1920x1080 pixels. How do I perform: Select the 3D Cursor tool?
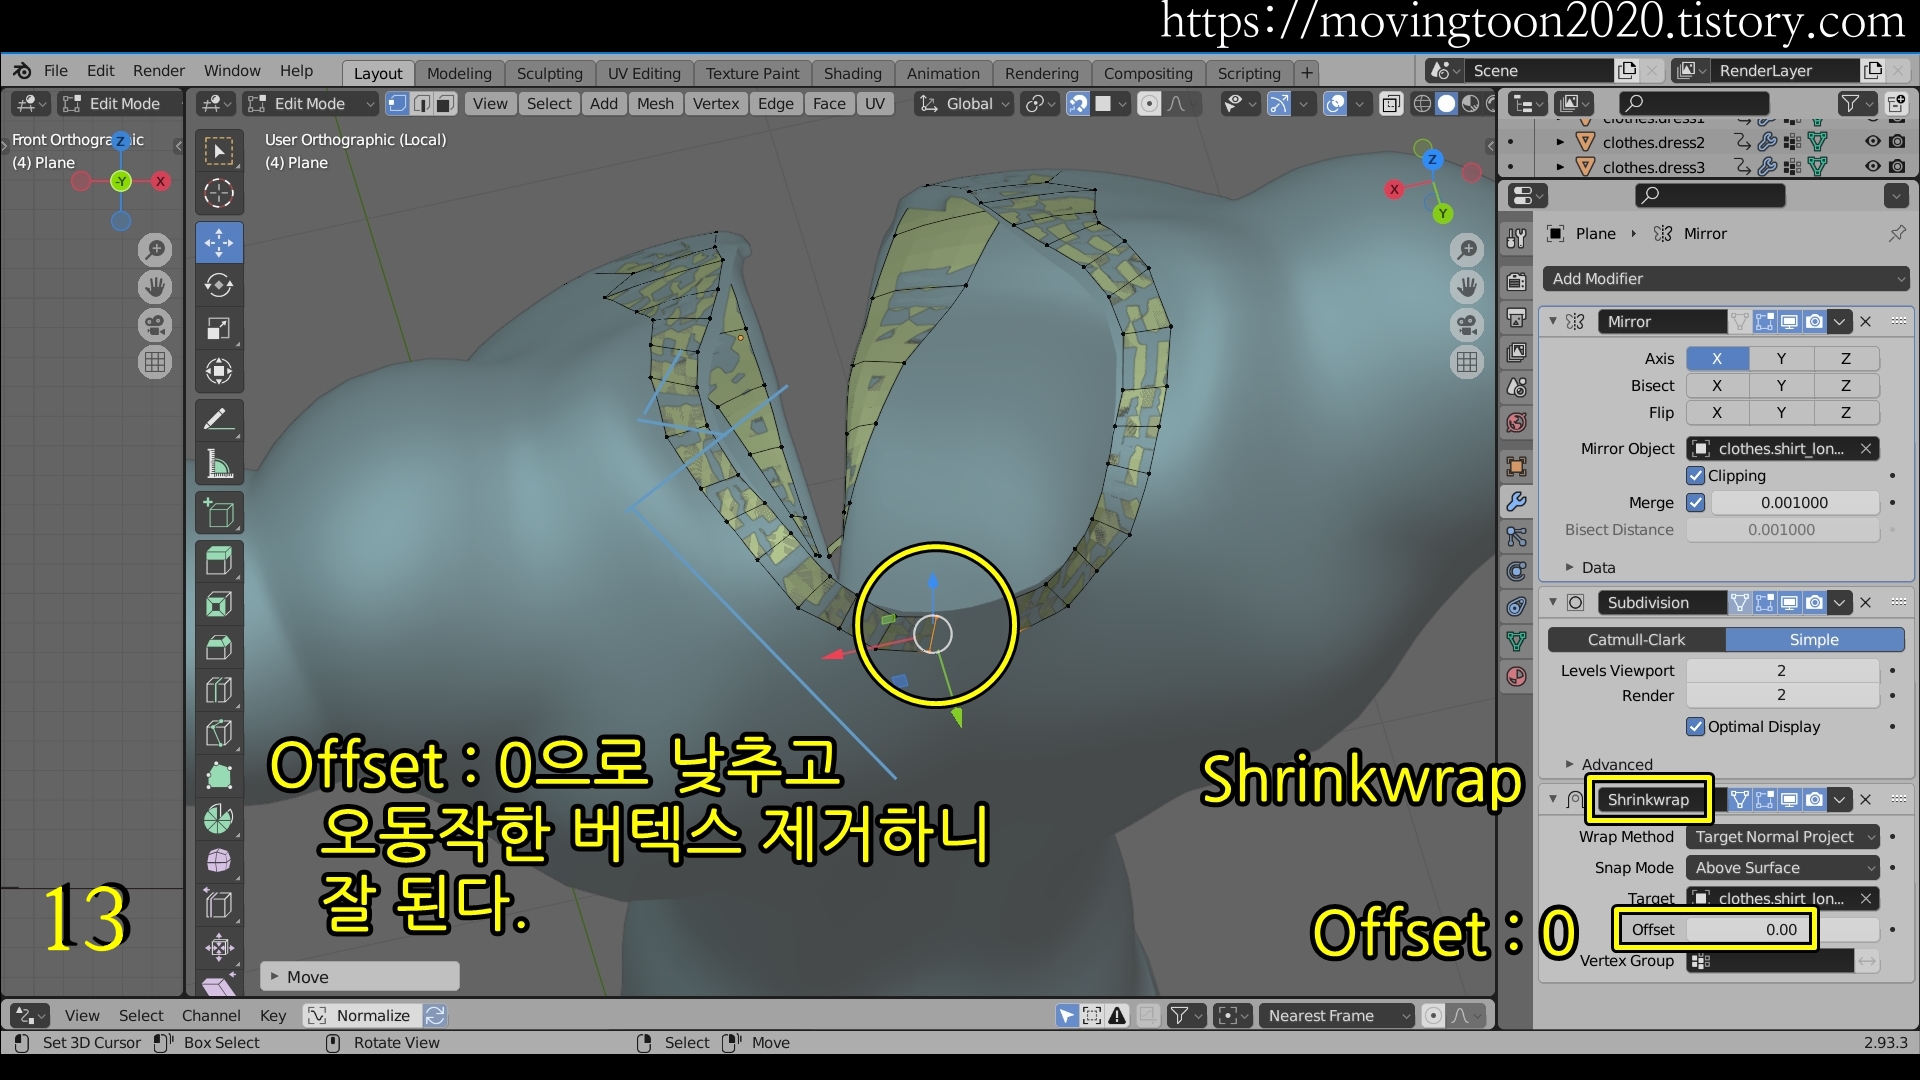(219, 193)
